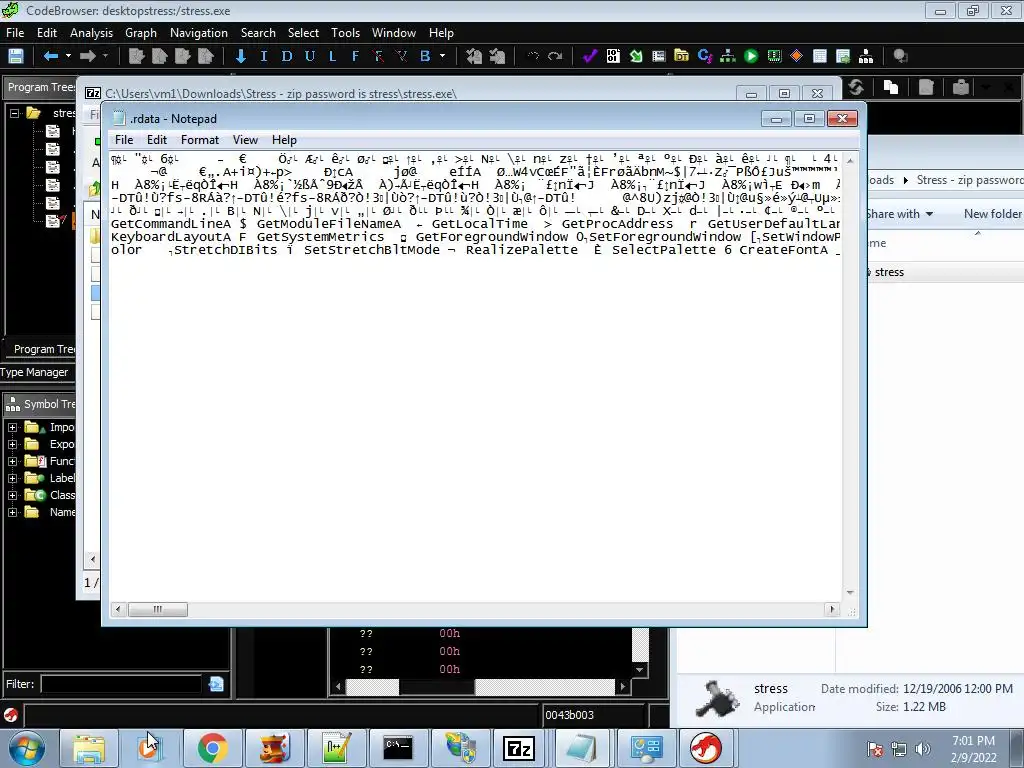Open CodeBrowser Window menu
Screen dimensions: 1024x768
click(x=394, y=33)
